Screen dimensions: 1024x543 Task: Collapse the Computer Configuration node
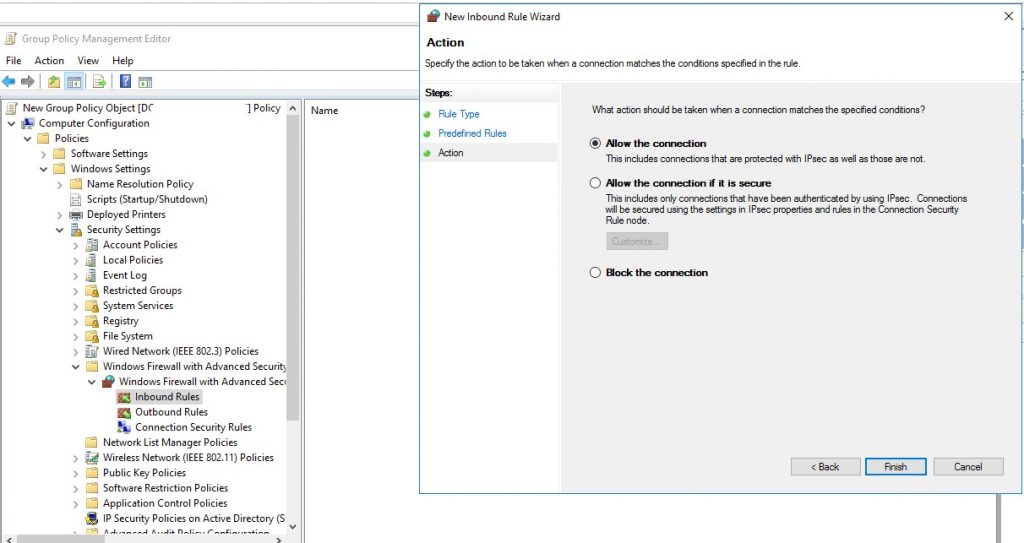[12, 124]
